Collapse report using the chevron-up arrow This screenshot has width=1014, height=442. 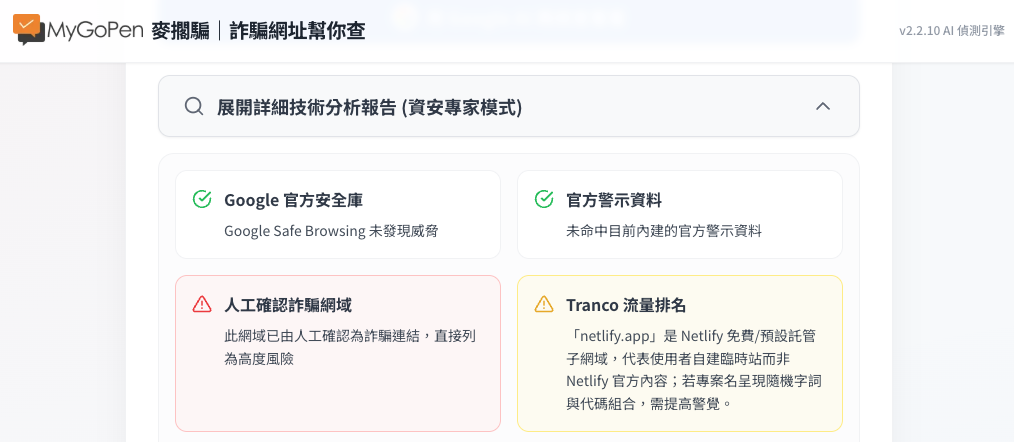pos(823,106)
